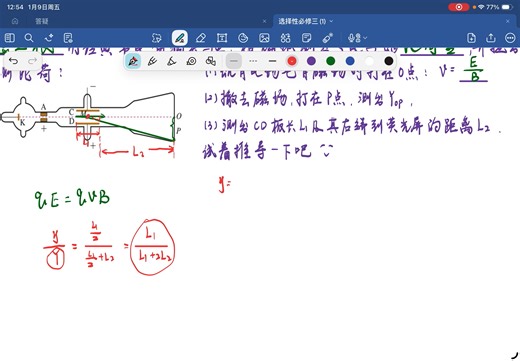Select the Pen tool in the toolbar
The height and width of the screenshot is (361, 520).
click(x=180, y=38)
